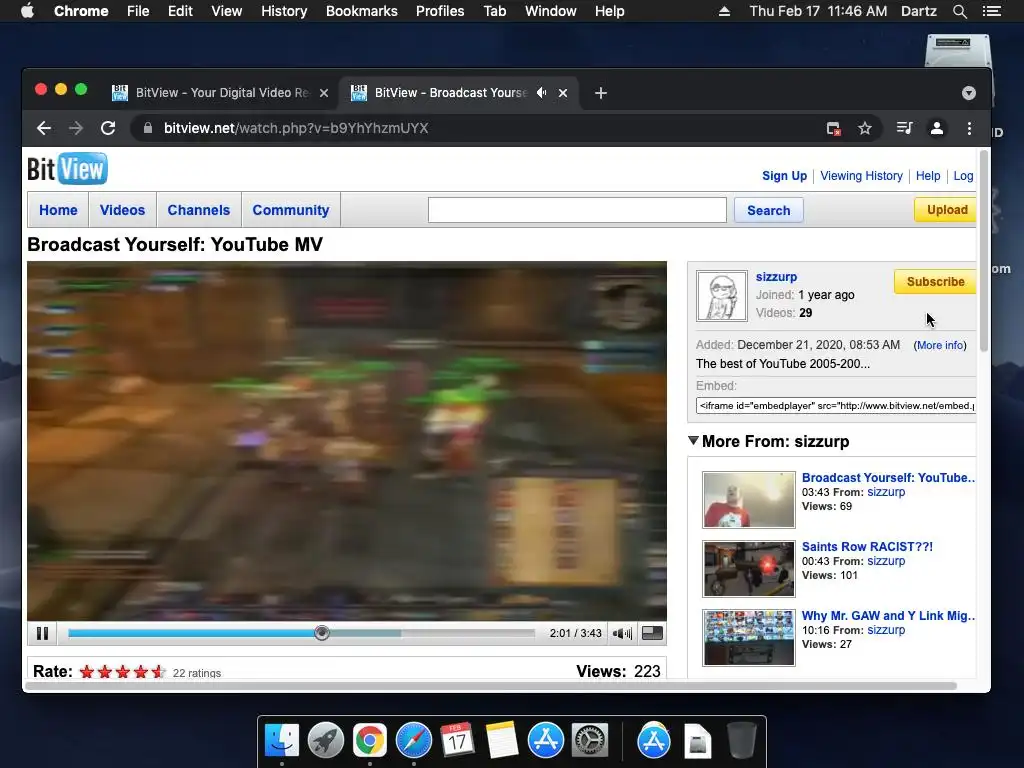Click the address bar URL

point(296,128)
